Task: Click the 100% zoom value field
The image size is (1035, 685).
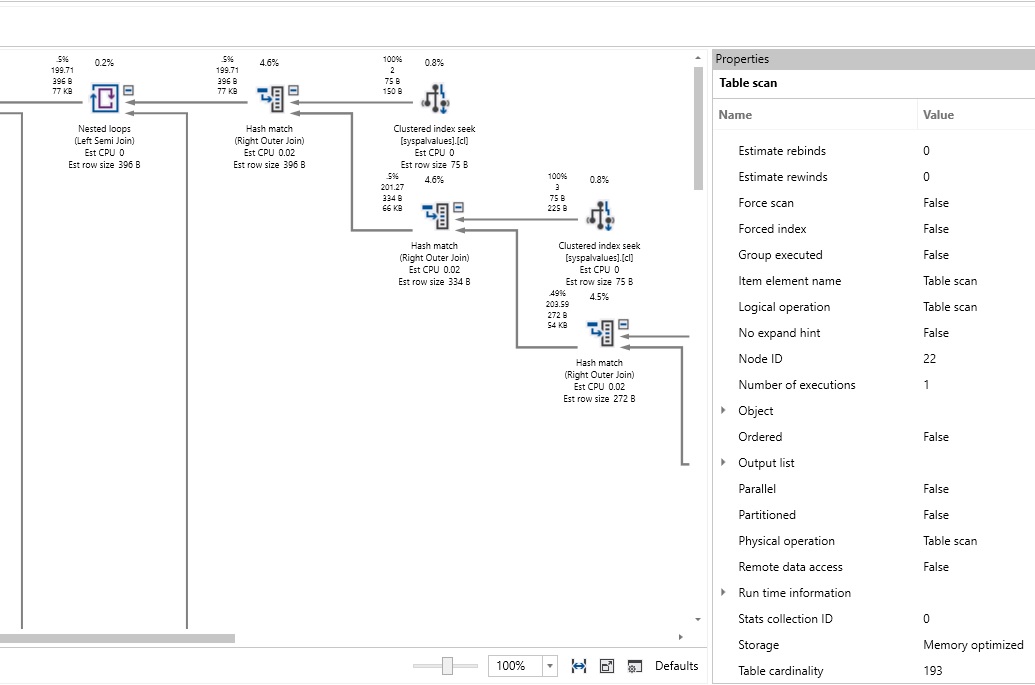Action: click(516, 666)
